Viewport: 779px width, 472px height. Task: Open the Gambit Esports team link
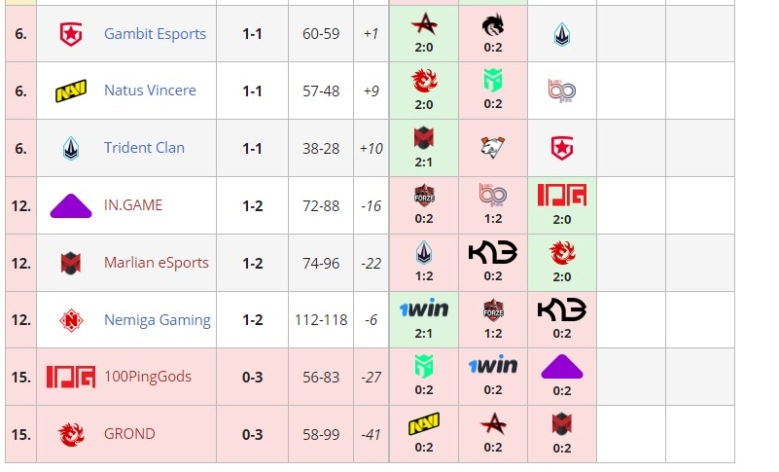(155, 34)
